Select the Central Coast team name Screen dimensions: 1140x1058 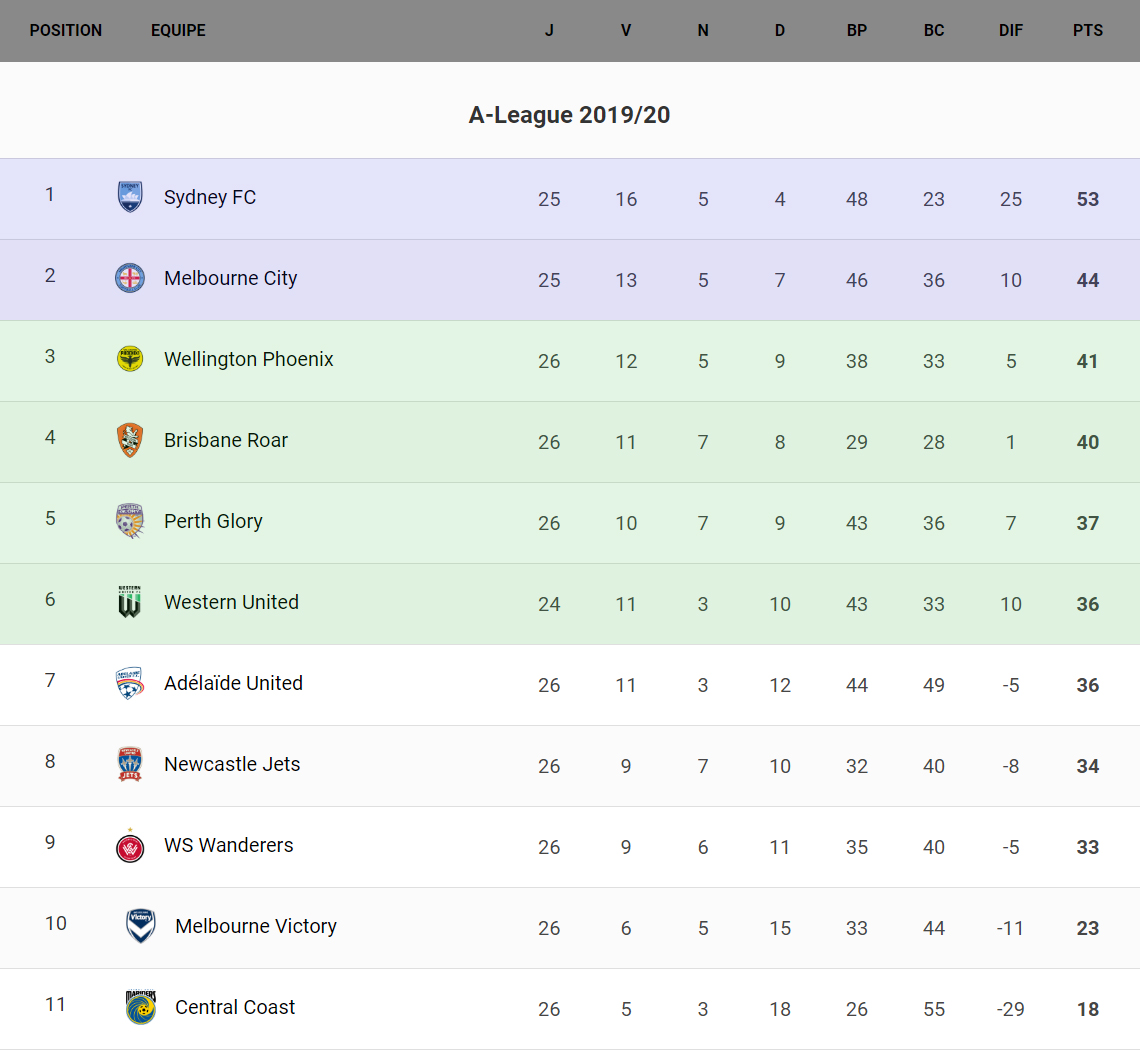click(x=235, y=1007)
